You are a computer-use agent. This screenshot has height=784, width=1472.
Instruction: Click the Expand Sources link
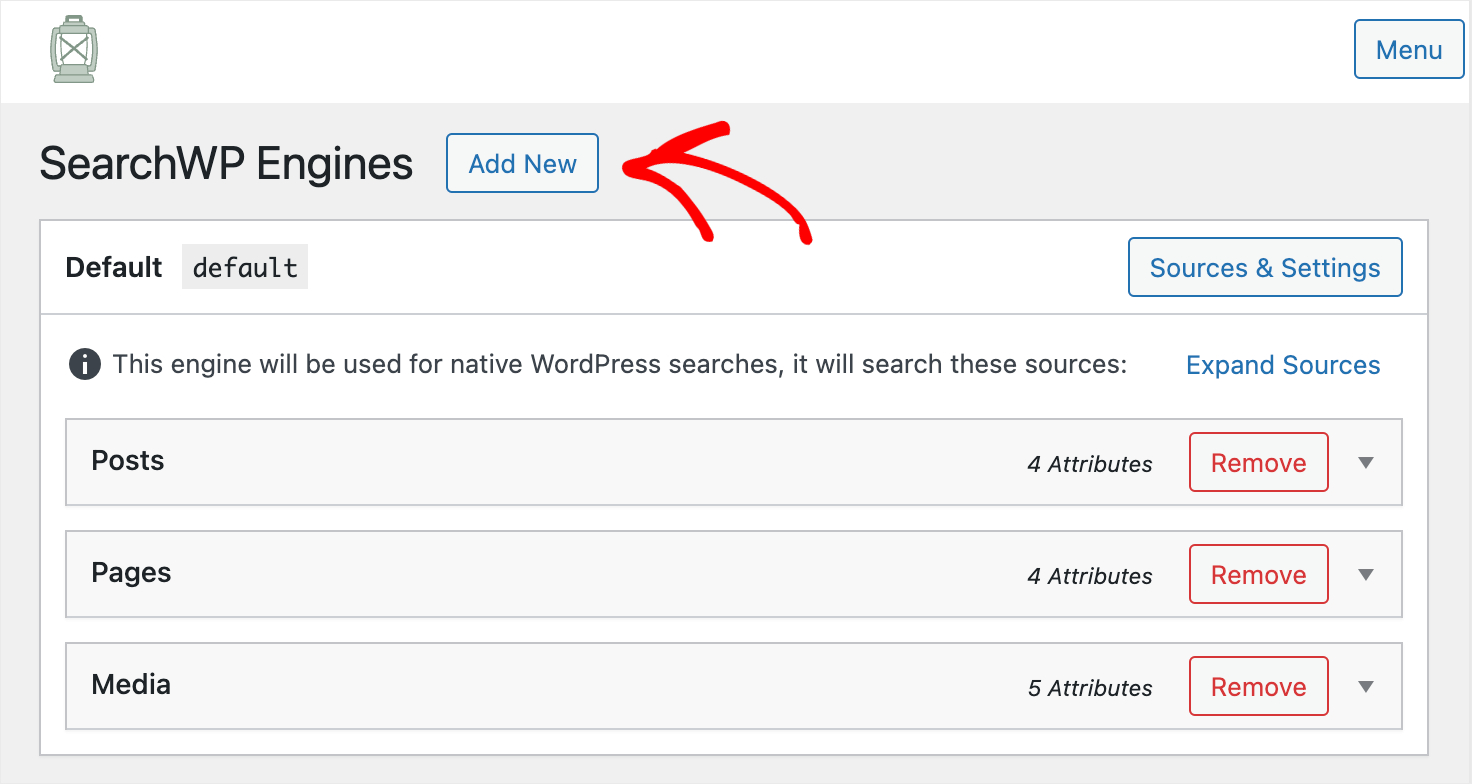click(x=1283, y=365)
